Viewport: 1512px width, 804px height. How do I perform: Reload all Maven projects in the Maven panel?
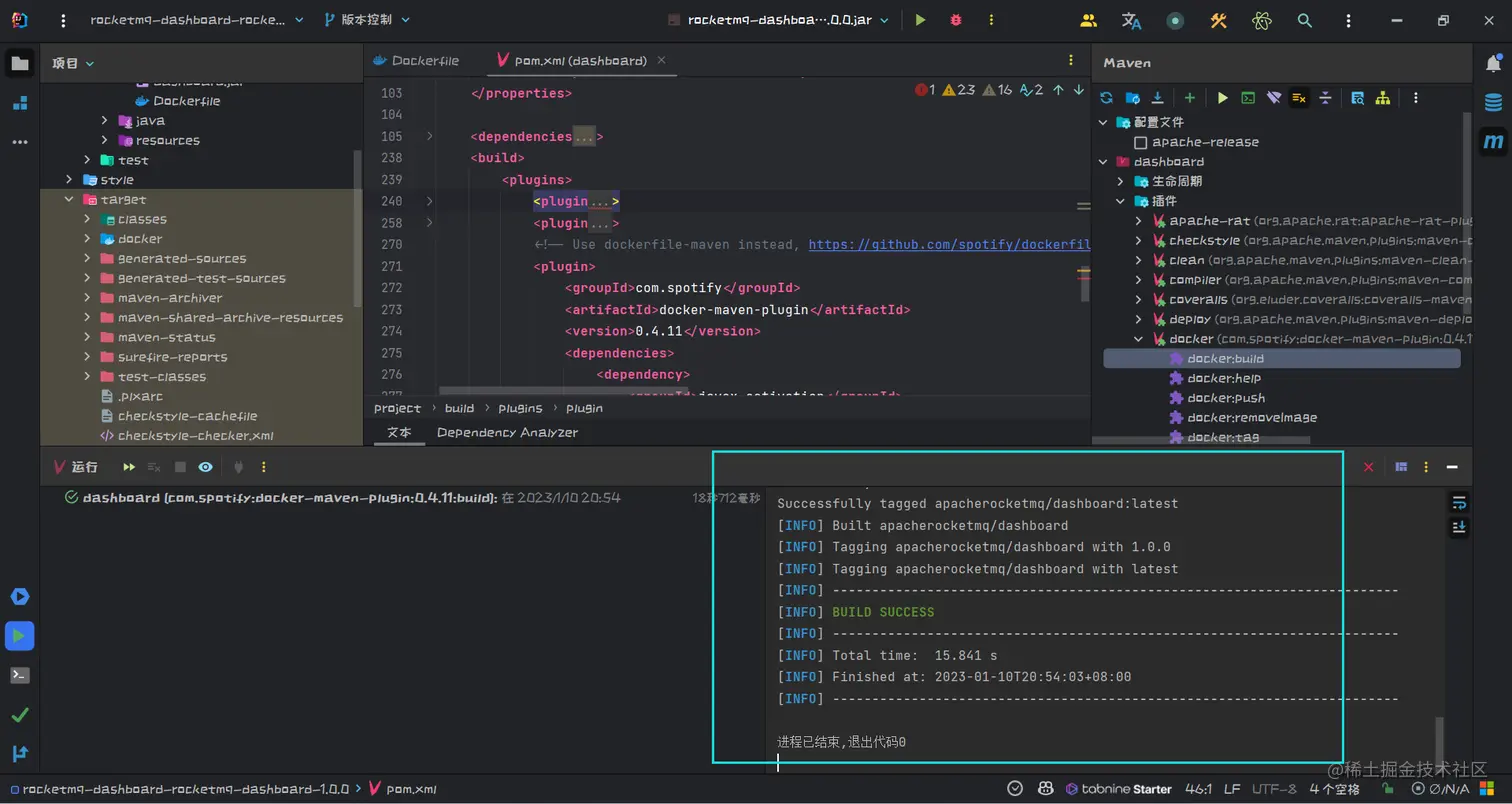[1106, 98]
